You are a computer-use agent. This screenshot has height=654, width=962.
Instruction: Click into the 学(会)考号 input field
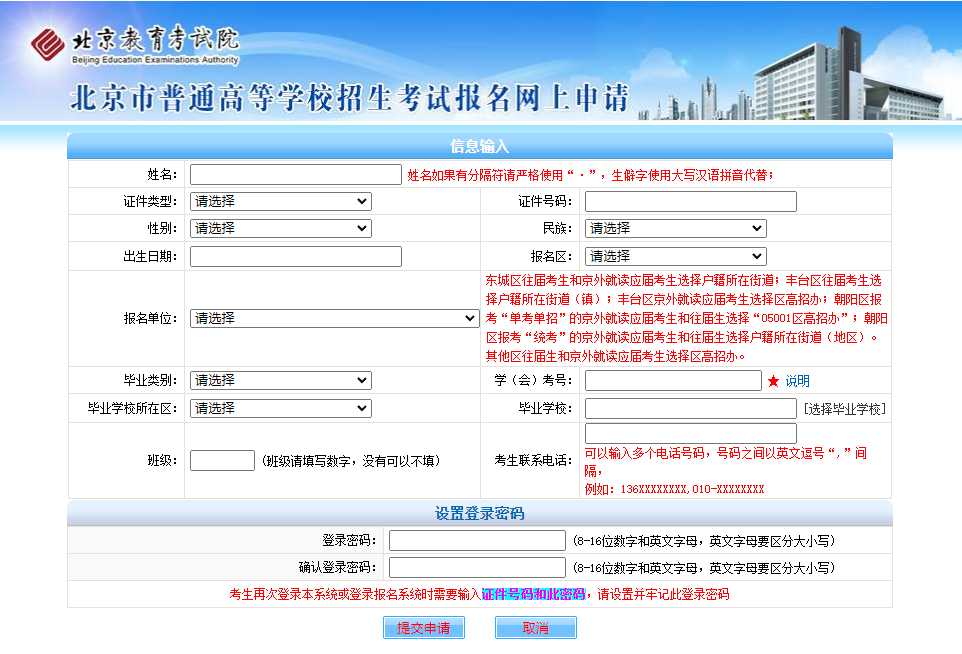(672, 380)
